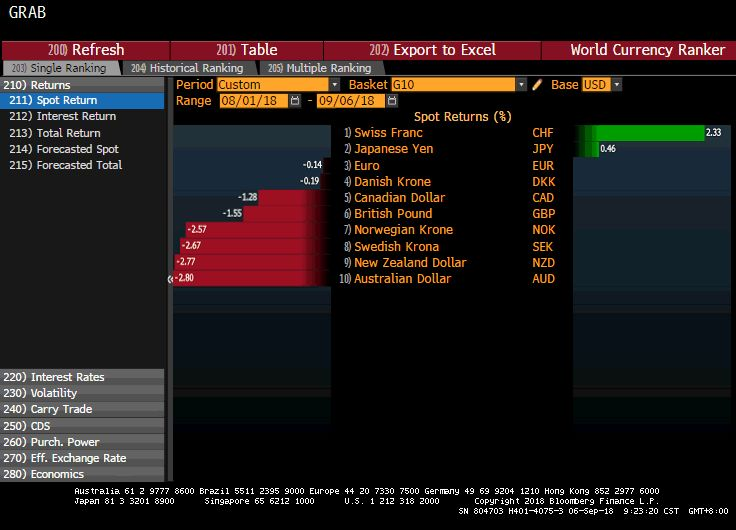This screenshot has width=736, height=530.
Task: Click New Zealand Dollar in the ranking
Action: tap(410, 262)
